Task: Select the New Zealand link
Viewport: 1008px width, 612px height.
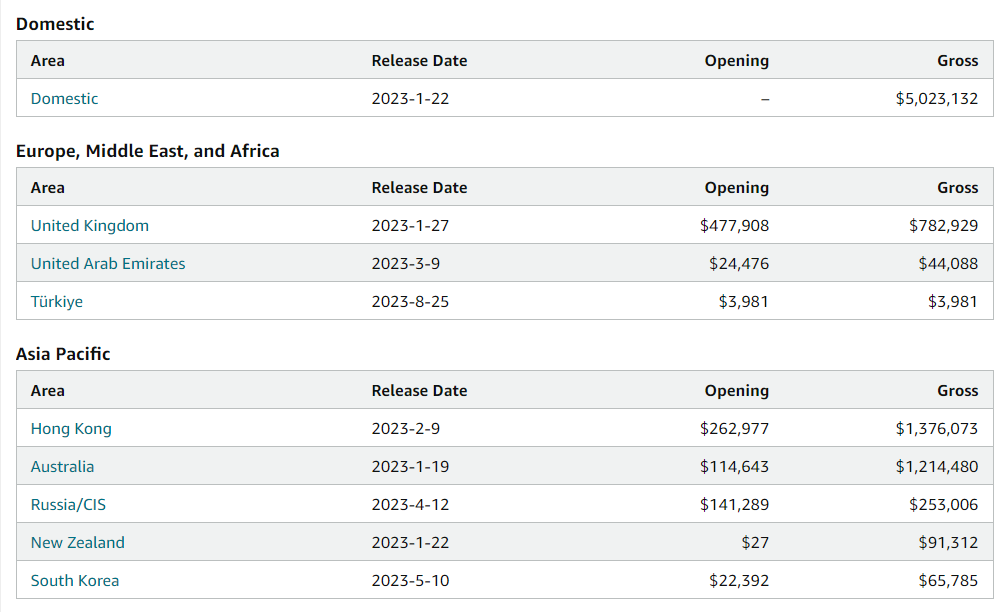Action: 77,543
